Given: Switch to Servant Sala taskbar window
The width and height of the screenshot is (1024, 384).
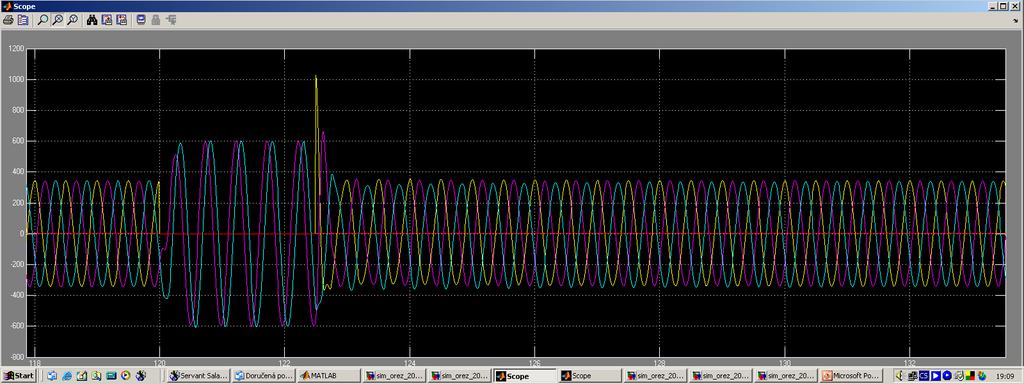Looking at the screenshot, I should click(x=199, y=376).
